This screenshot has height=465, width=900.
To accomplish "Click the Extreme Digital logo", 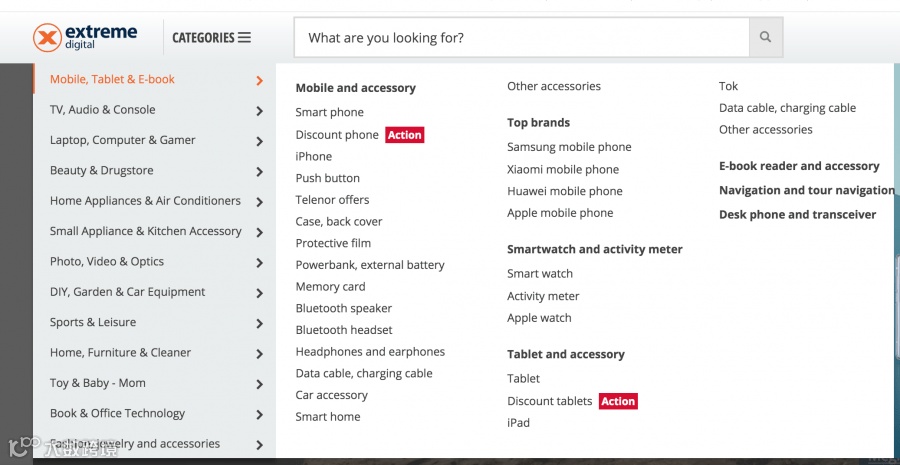I will click(x=85, y=37).
